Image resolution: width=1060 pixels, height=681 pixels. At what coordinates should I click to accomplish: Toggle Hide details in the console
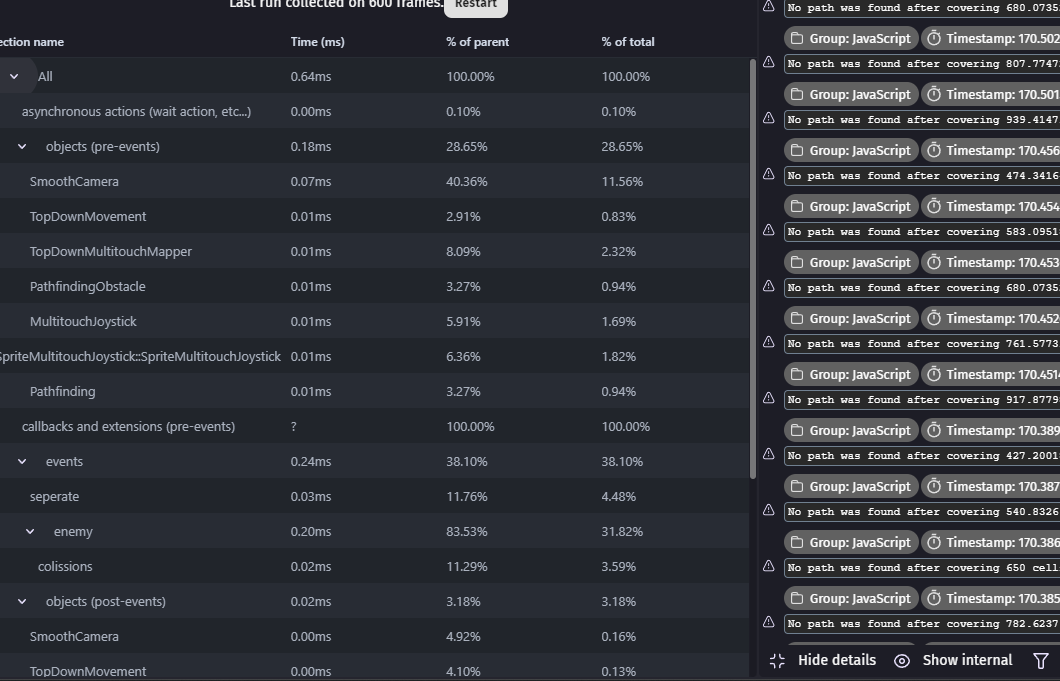click(823, 660)
